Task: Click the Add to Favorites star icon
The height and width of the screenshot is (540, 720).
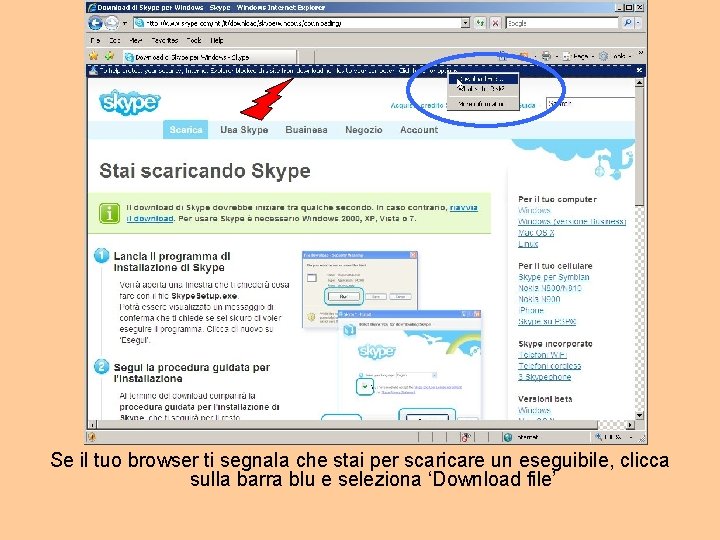Action: click(x=109, y=56)
